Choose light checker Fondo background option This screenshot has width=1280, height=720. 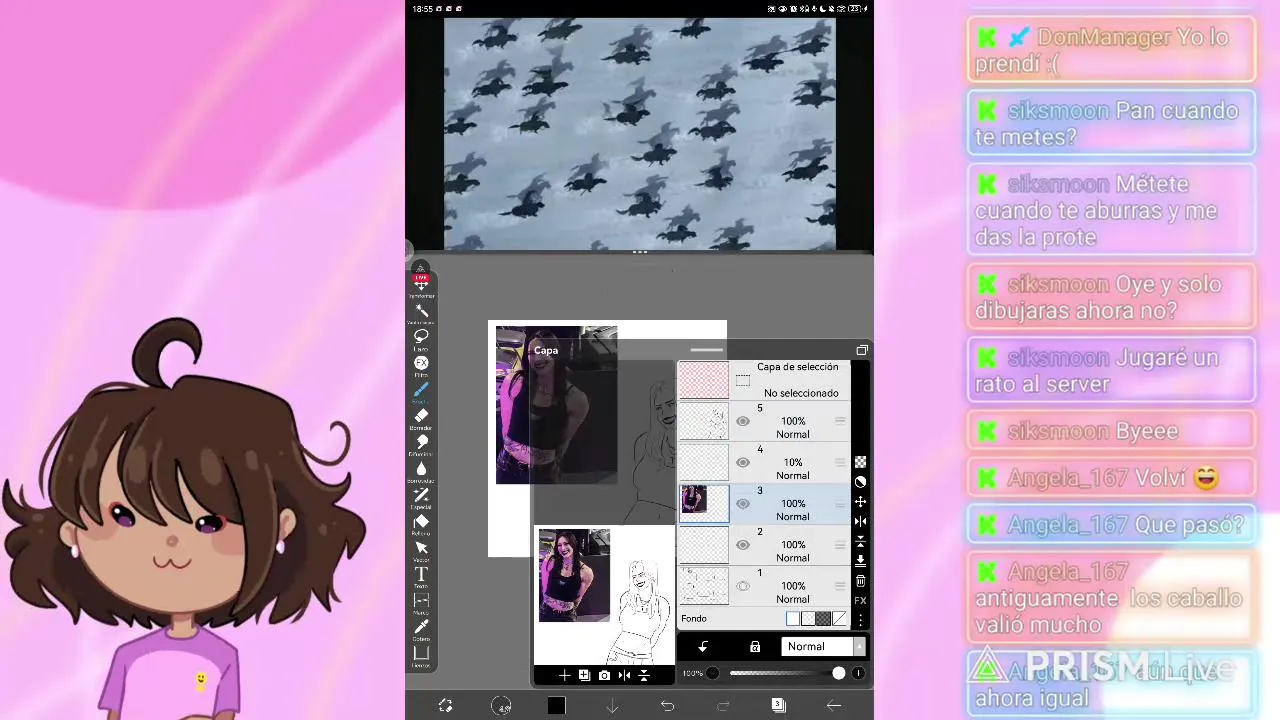coord(808,619)
